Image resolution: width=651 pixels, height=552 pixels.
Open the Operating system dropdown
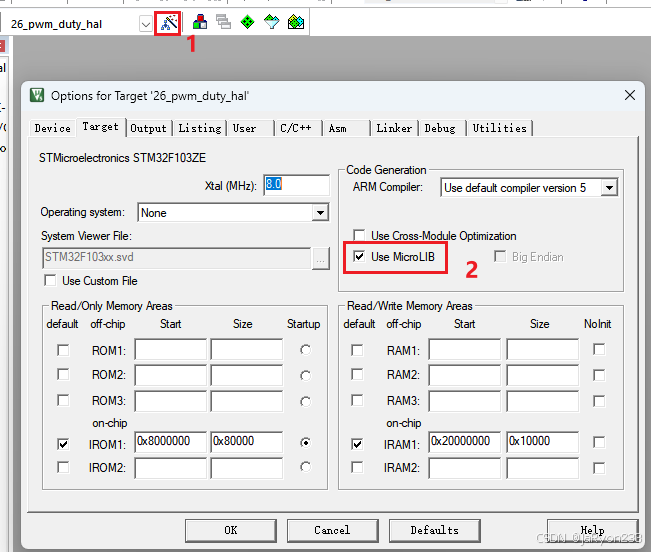tap(320, 213)
